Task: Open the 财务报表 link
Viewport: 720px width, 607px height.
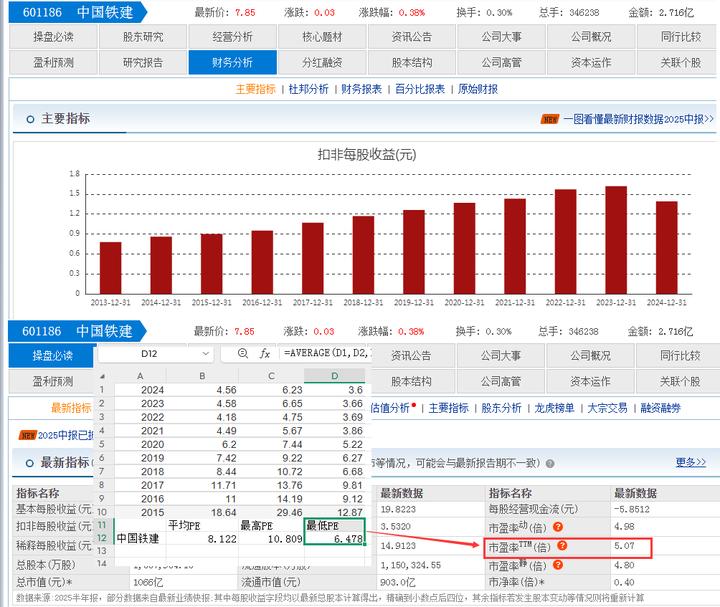Action: [361, 89]
